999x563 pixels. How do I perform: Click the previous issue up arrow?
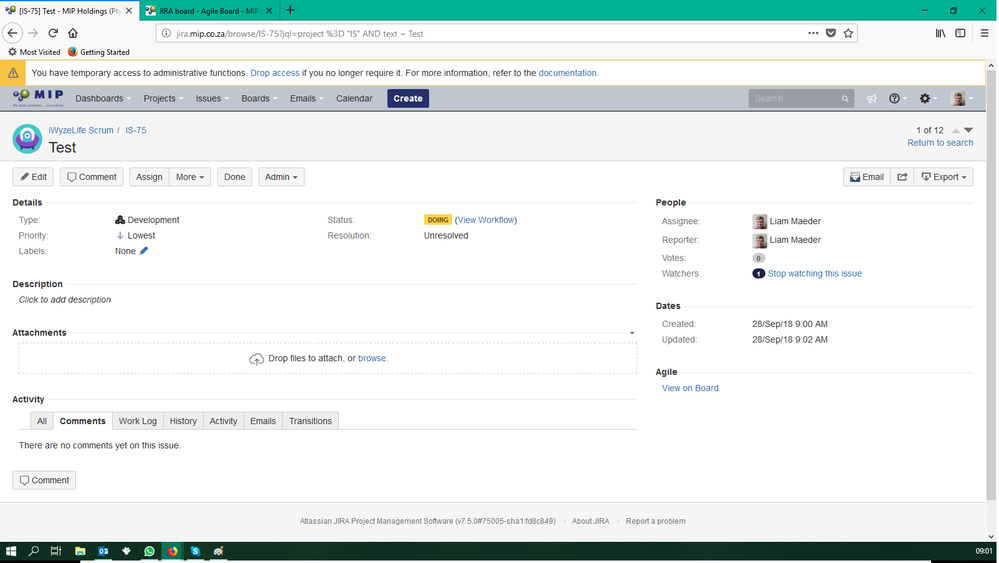[955, 131]
